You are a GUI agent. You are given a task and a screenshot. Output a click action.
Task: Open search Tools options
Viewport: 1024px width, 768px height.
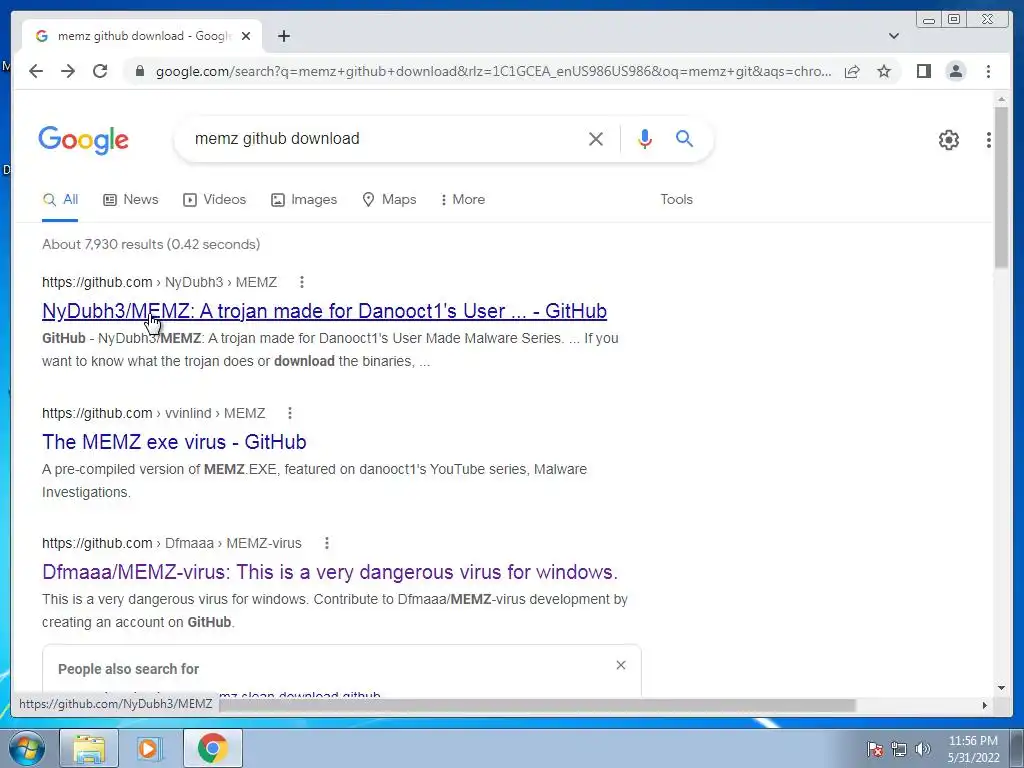point(676,200)
